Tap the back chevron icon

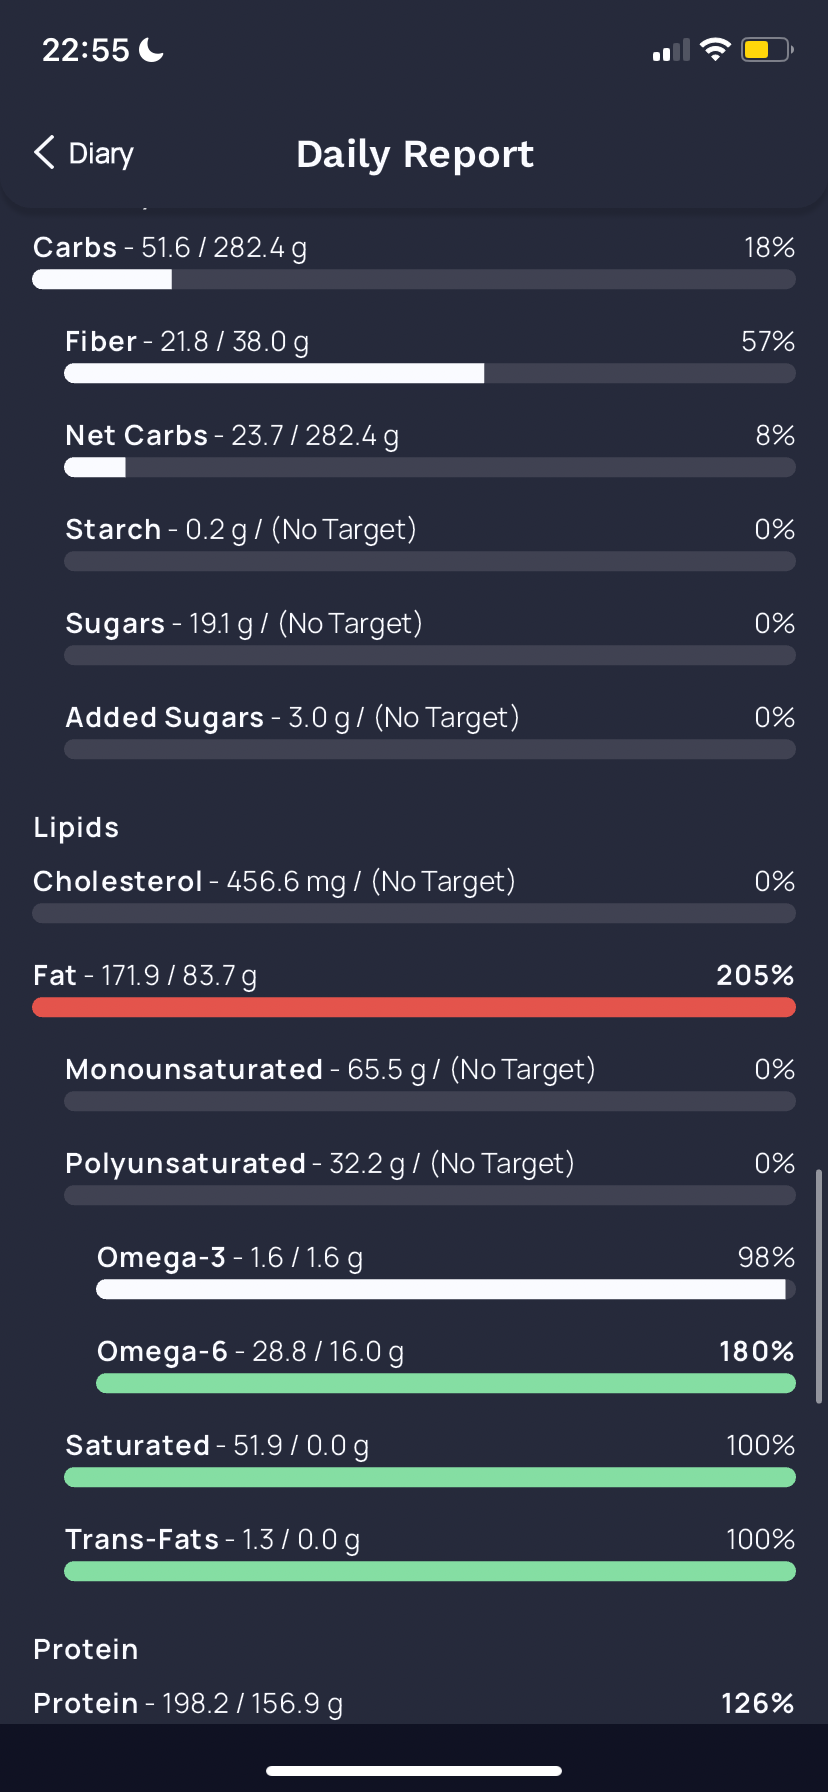click(44, 153)
